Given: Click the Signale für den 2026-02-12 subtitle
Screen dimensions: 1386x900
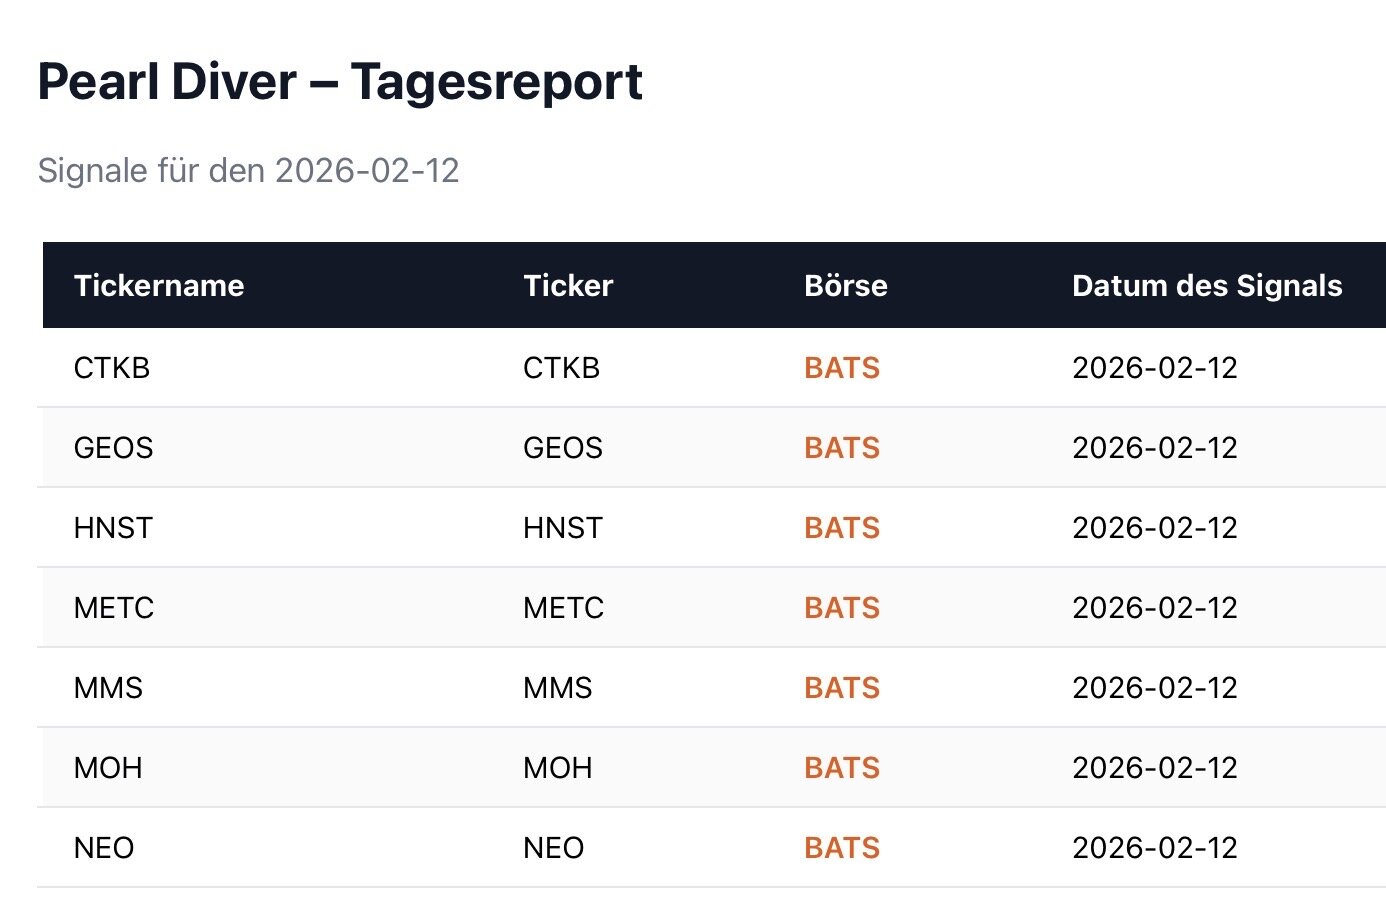Looking at the screenshot, I should pos(248,171).
